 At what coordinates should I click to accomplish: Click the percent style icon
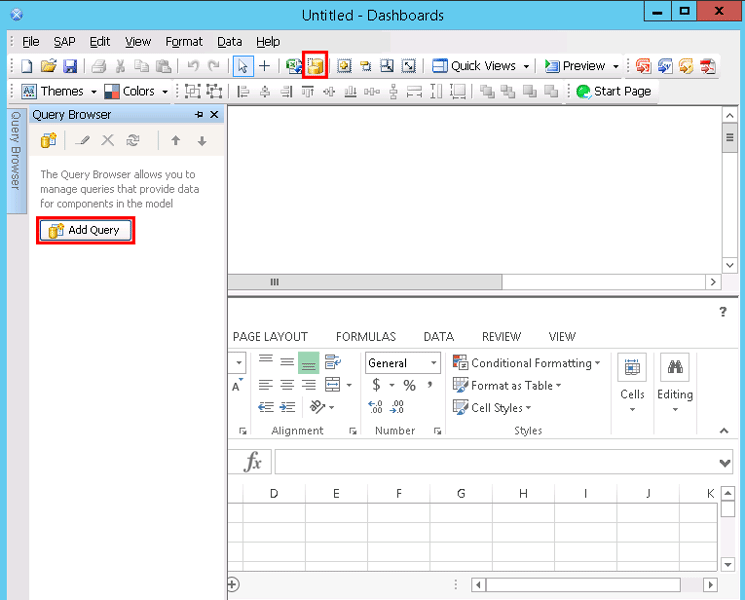click(409, 385)
